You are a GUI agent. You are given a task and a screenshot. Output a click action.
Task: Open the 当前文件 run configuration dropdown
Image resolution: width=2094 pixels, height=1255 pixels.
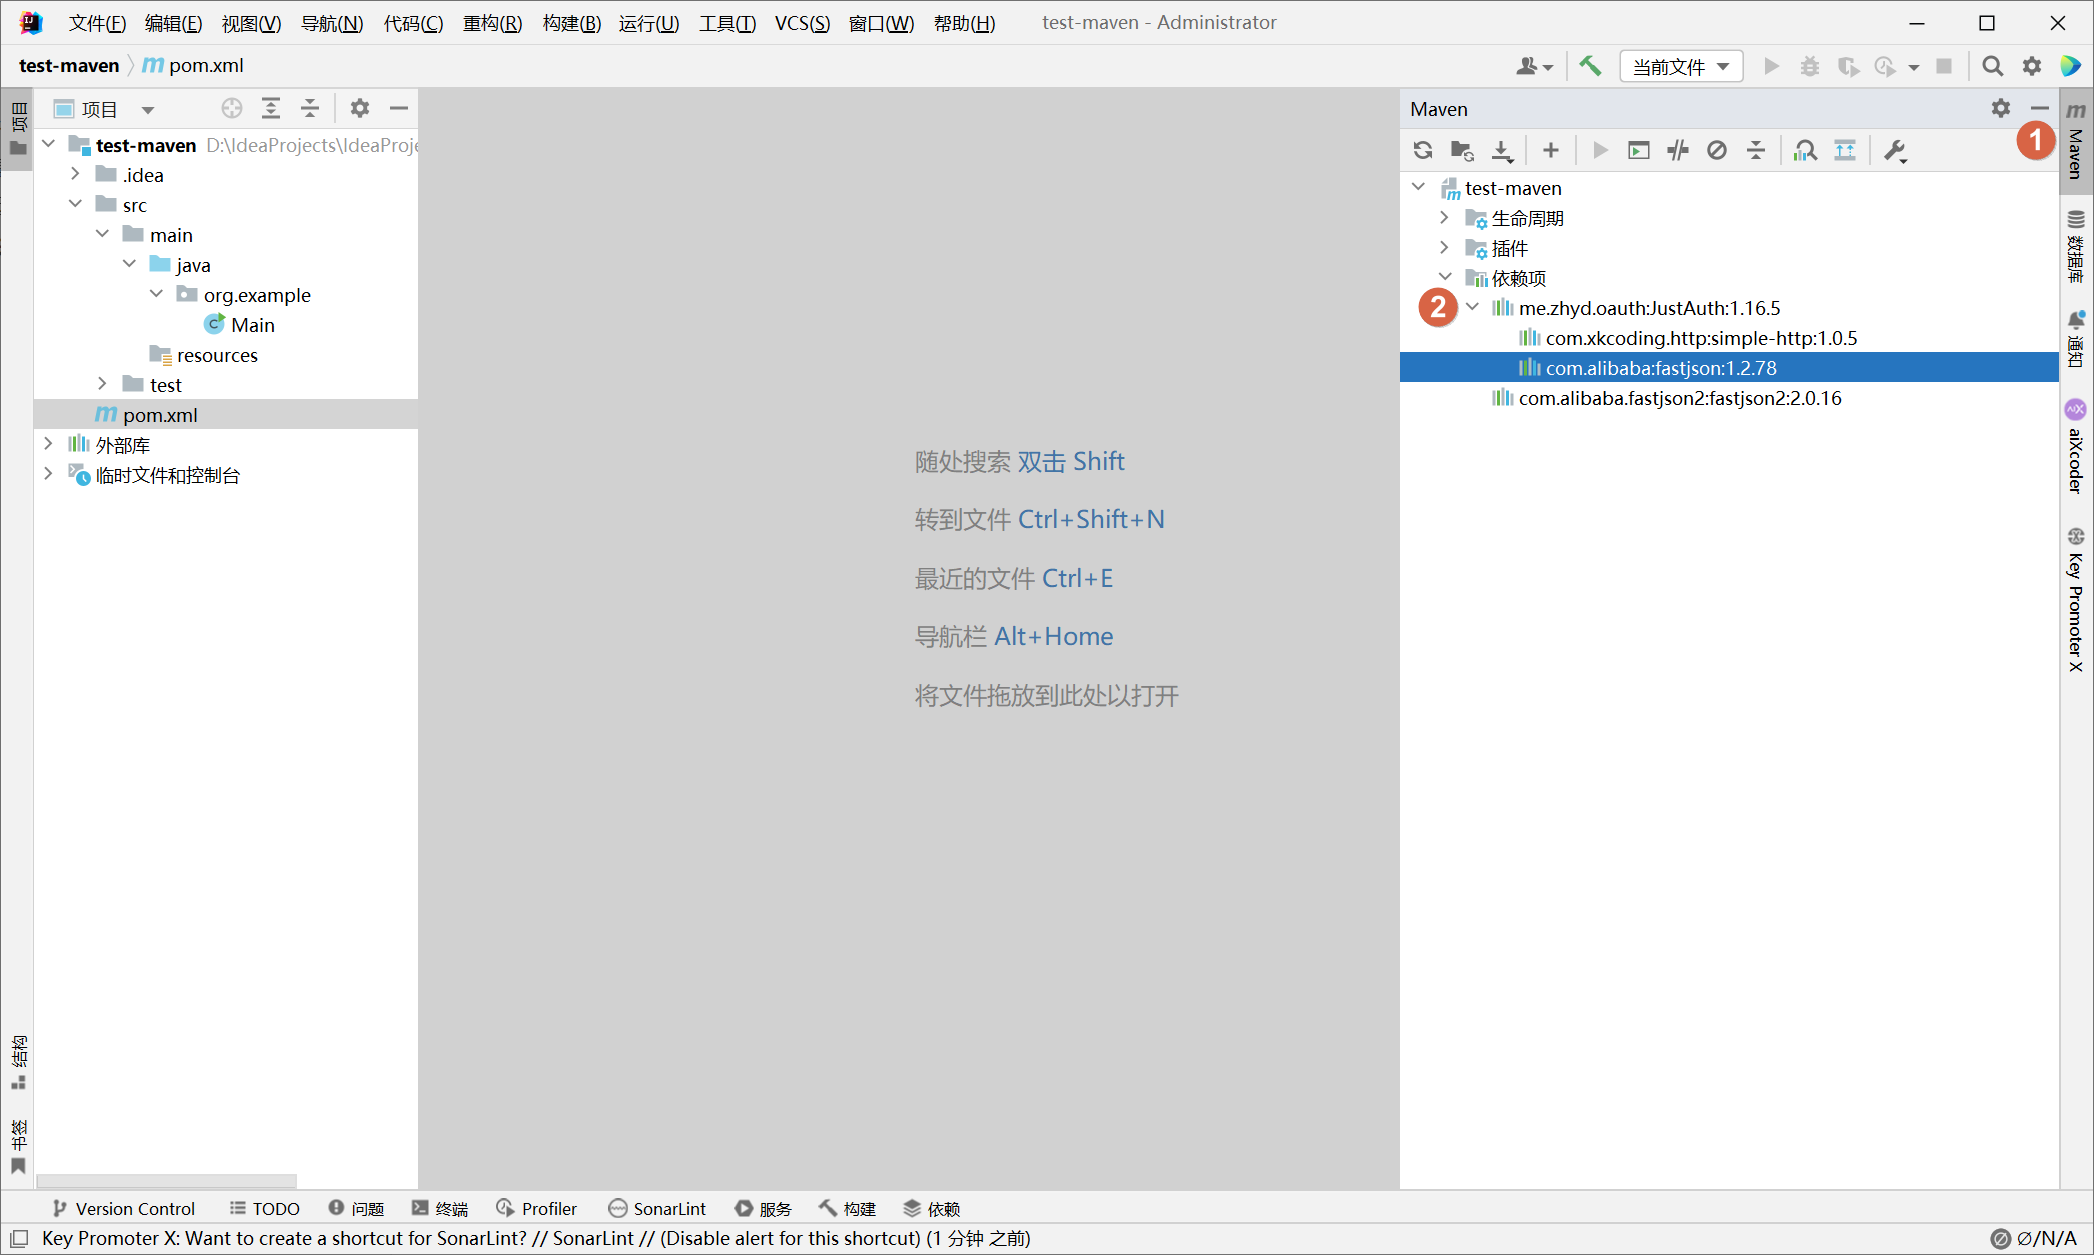(x=1681, y=66)
